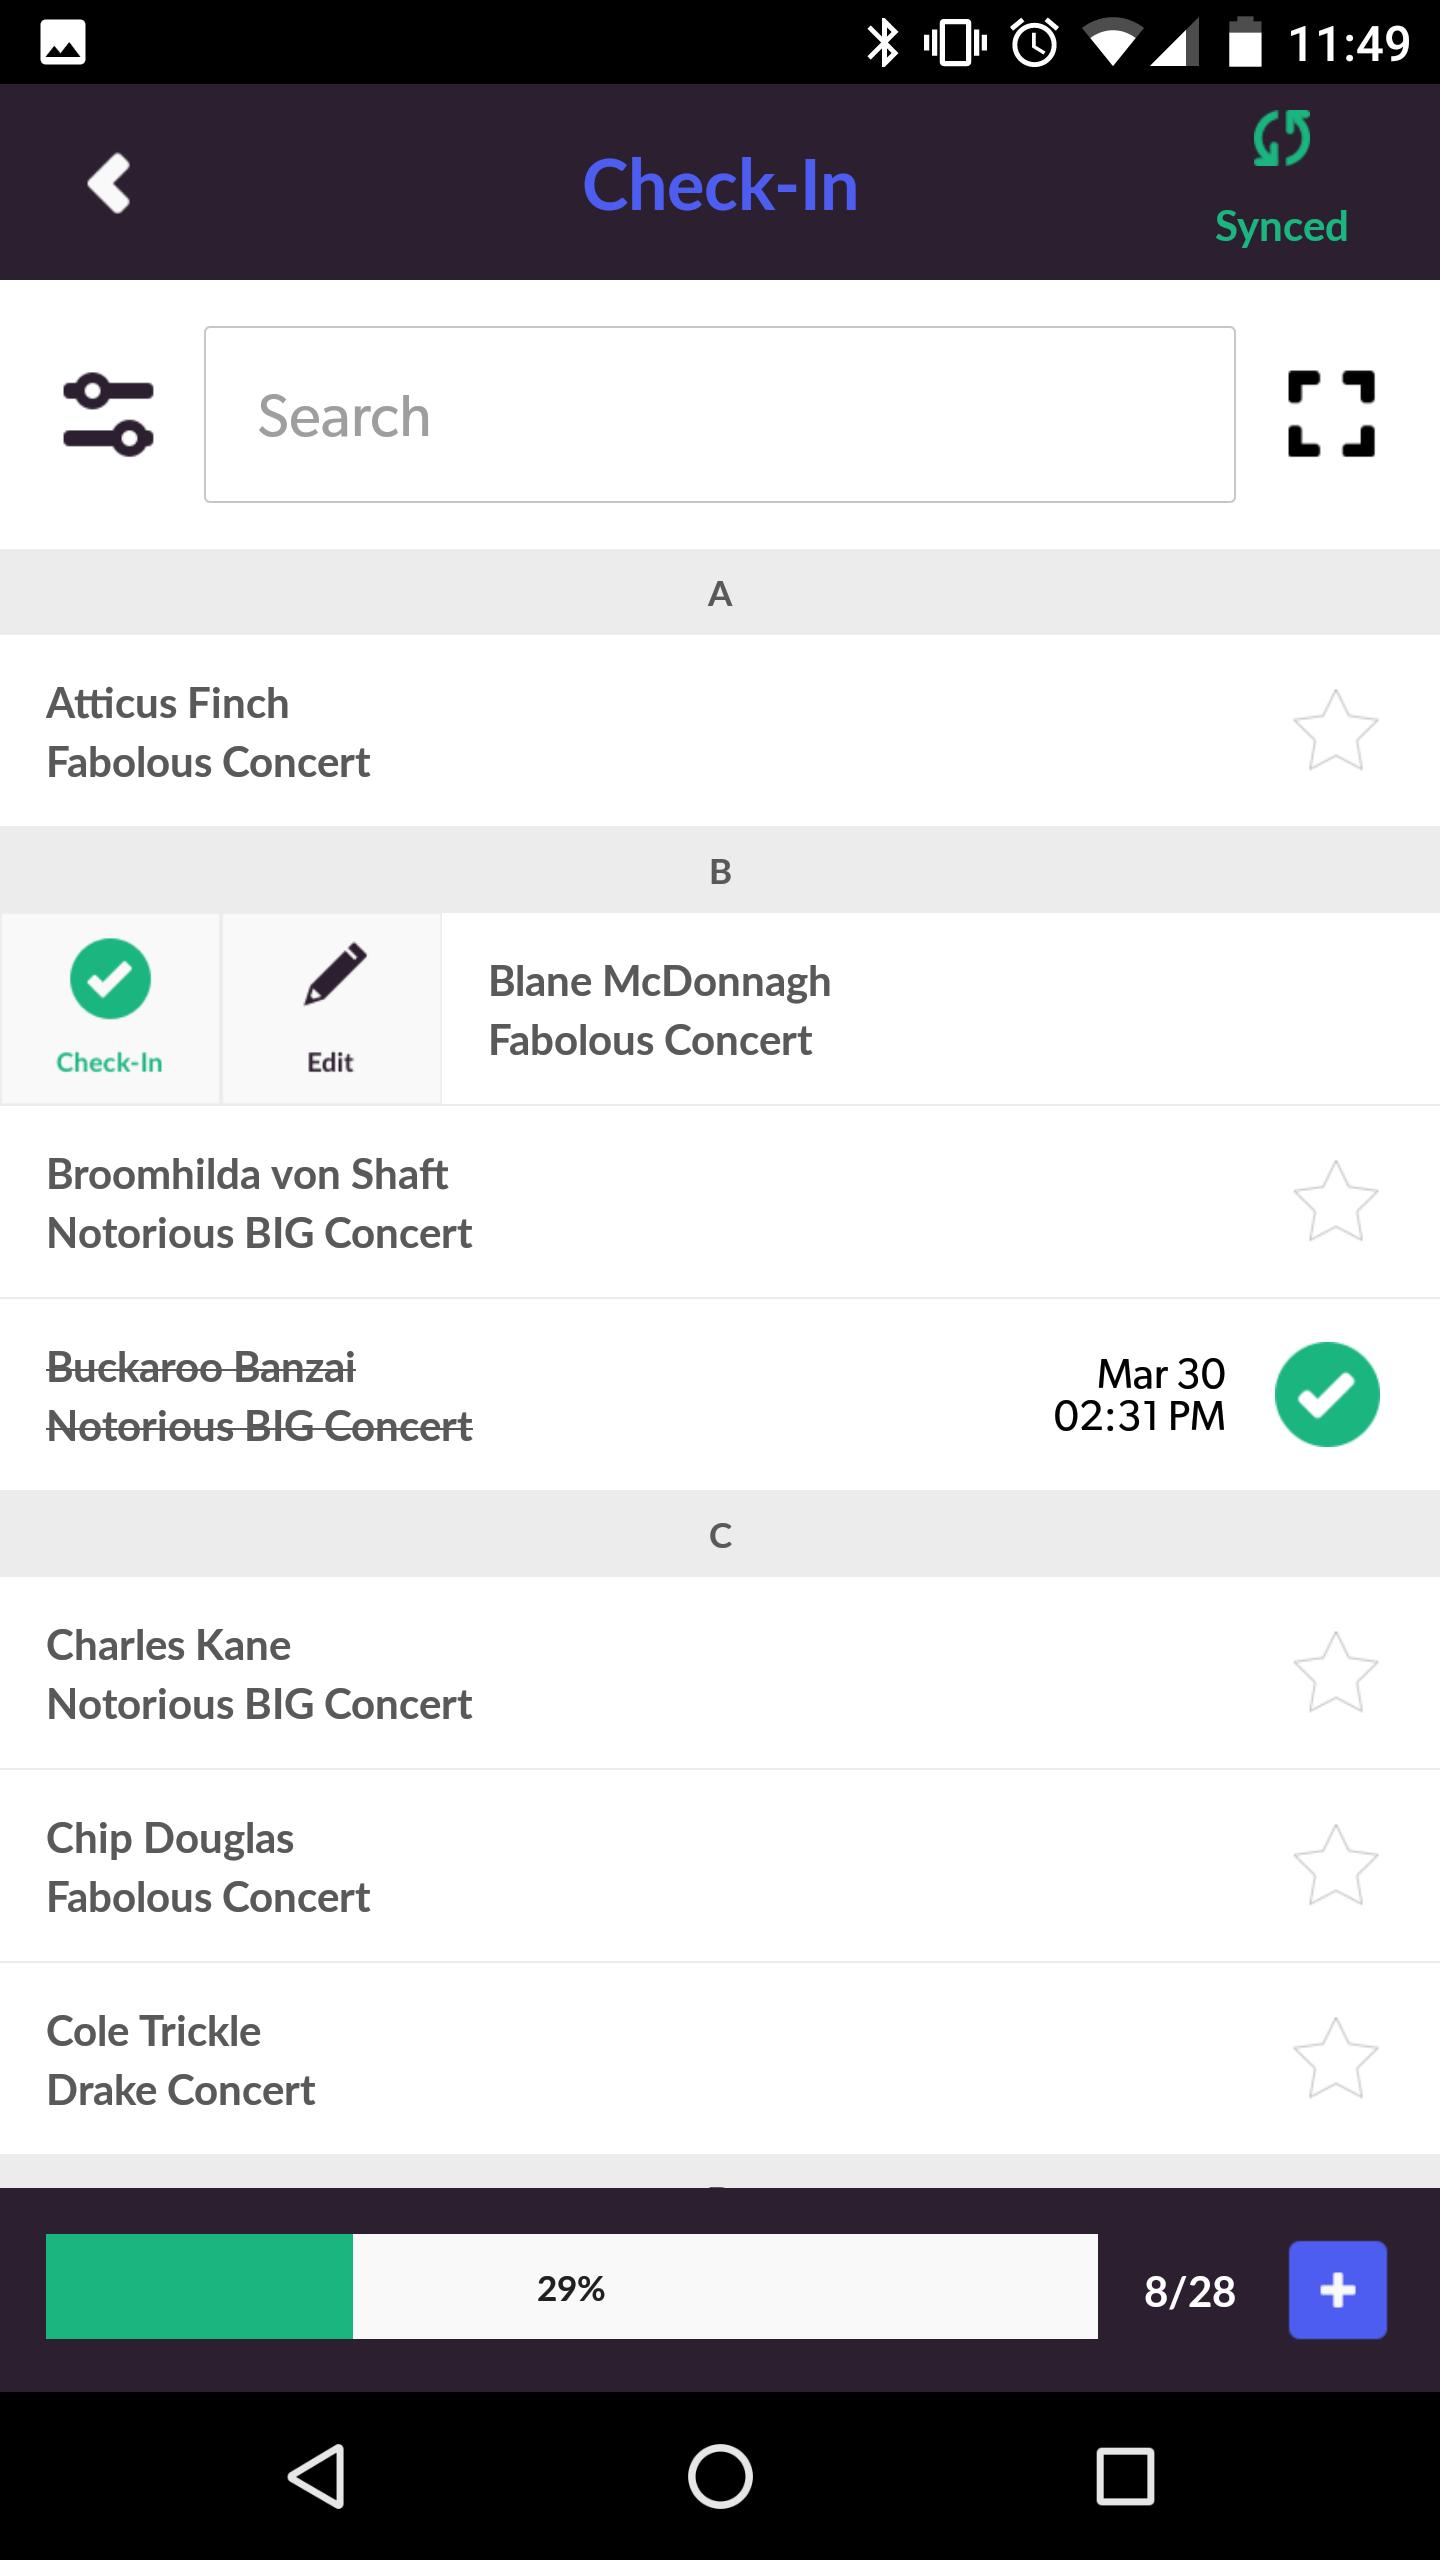Screen dimensions: 1440x2560
Task: Tap the back arrow in header
Action: (108, 183)
